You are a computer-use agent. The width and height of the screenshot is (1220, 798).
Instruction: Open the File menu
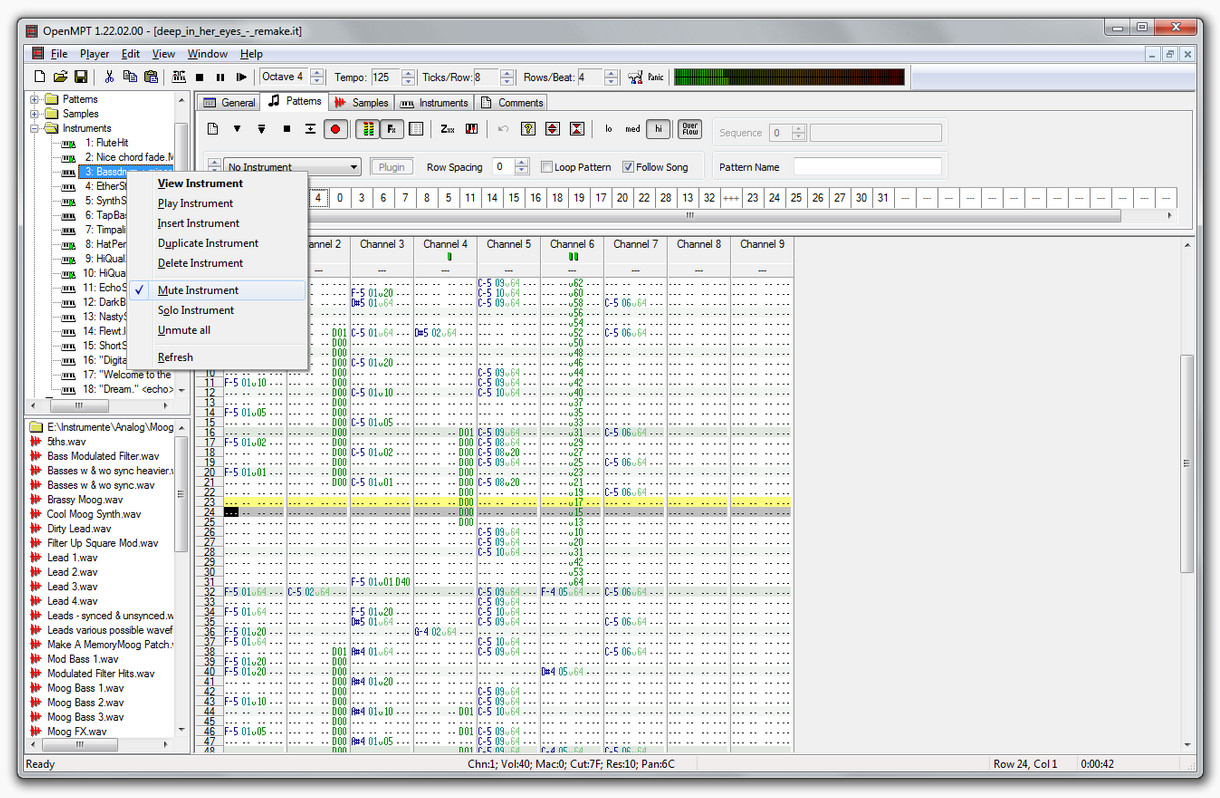(59, 54)
